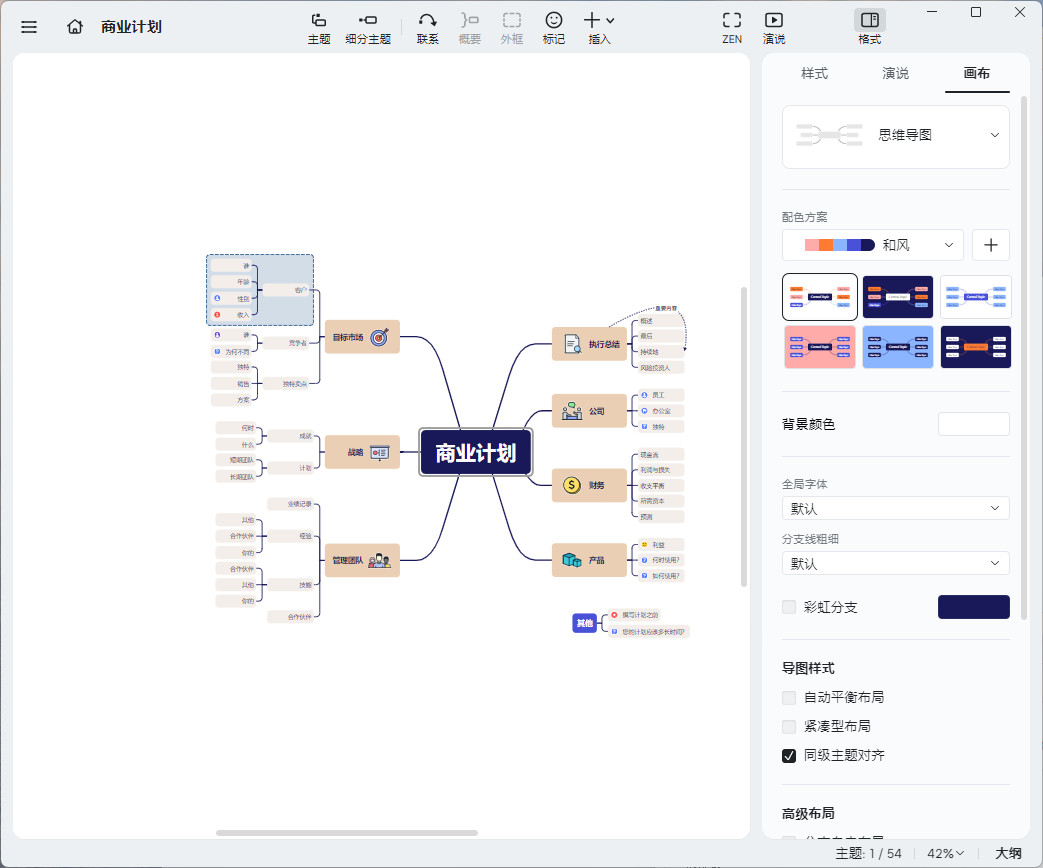1043x868 pixels.
Task: Click the document search icon on 执行总结
Action: (573, 344)
